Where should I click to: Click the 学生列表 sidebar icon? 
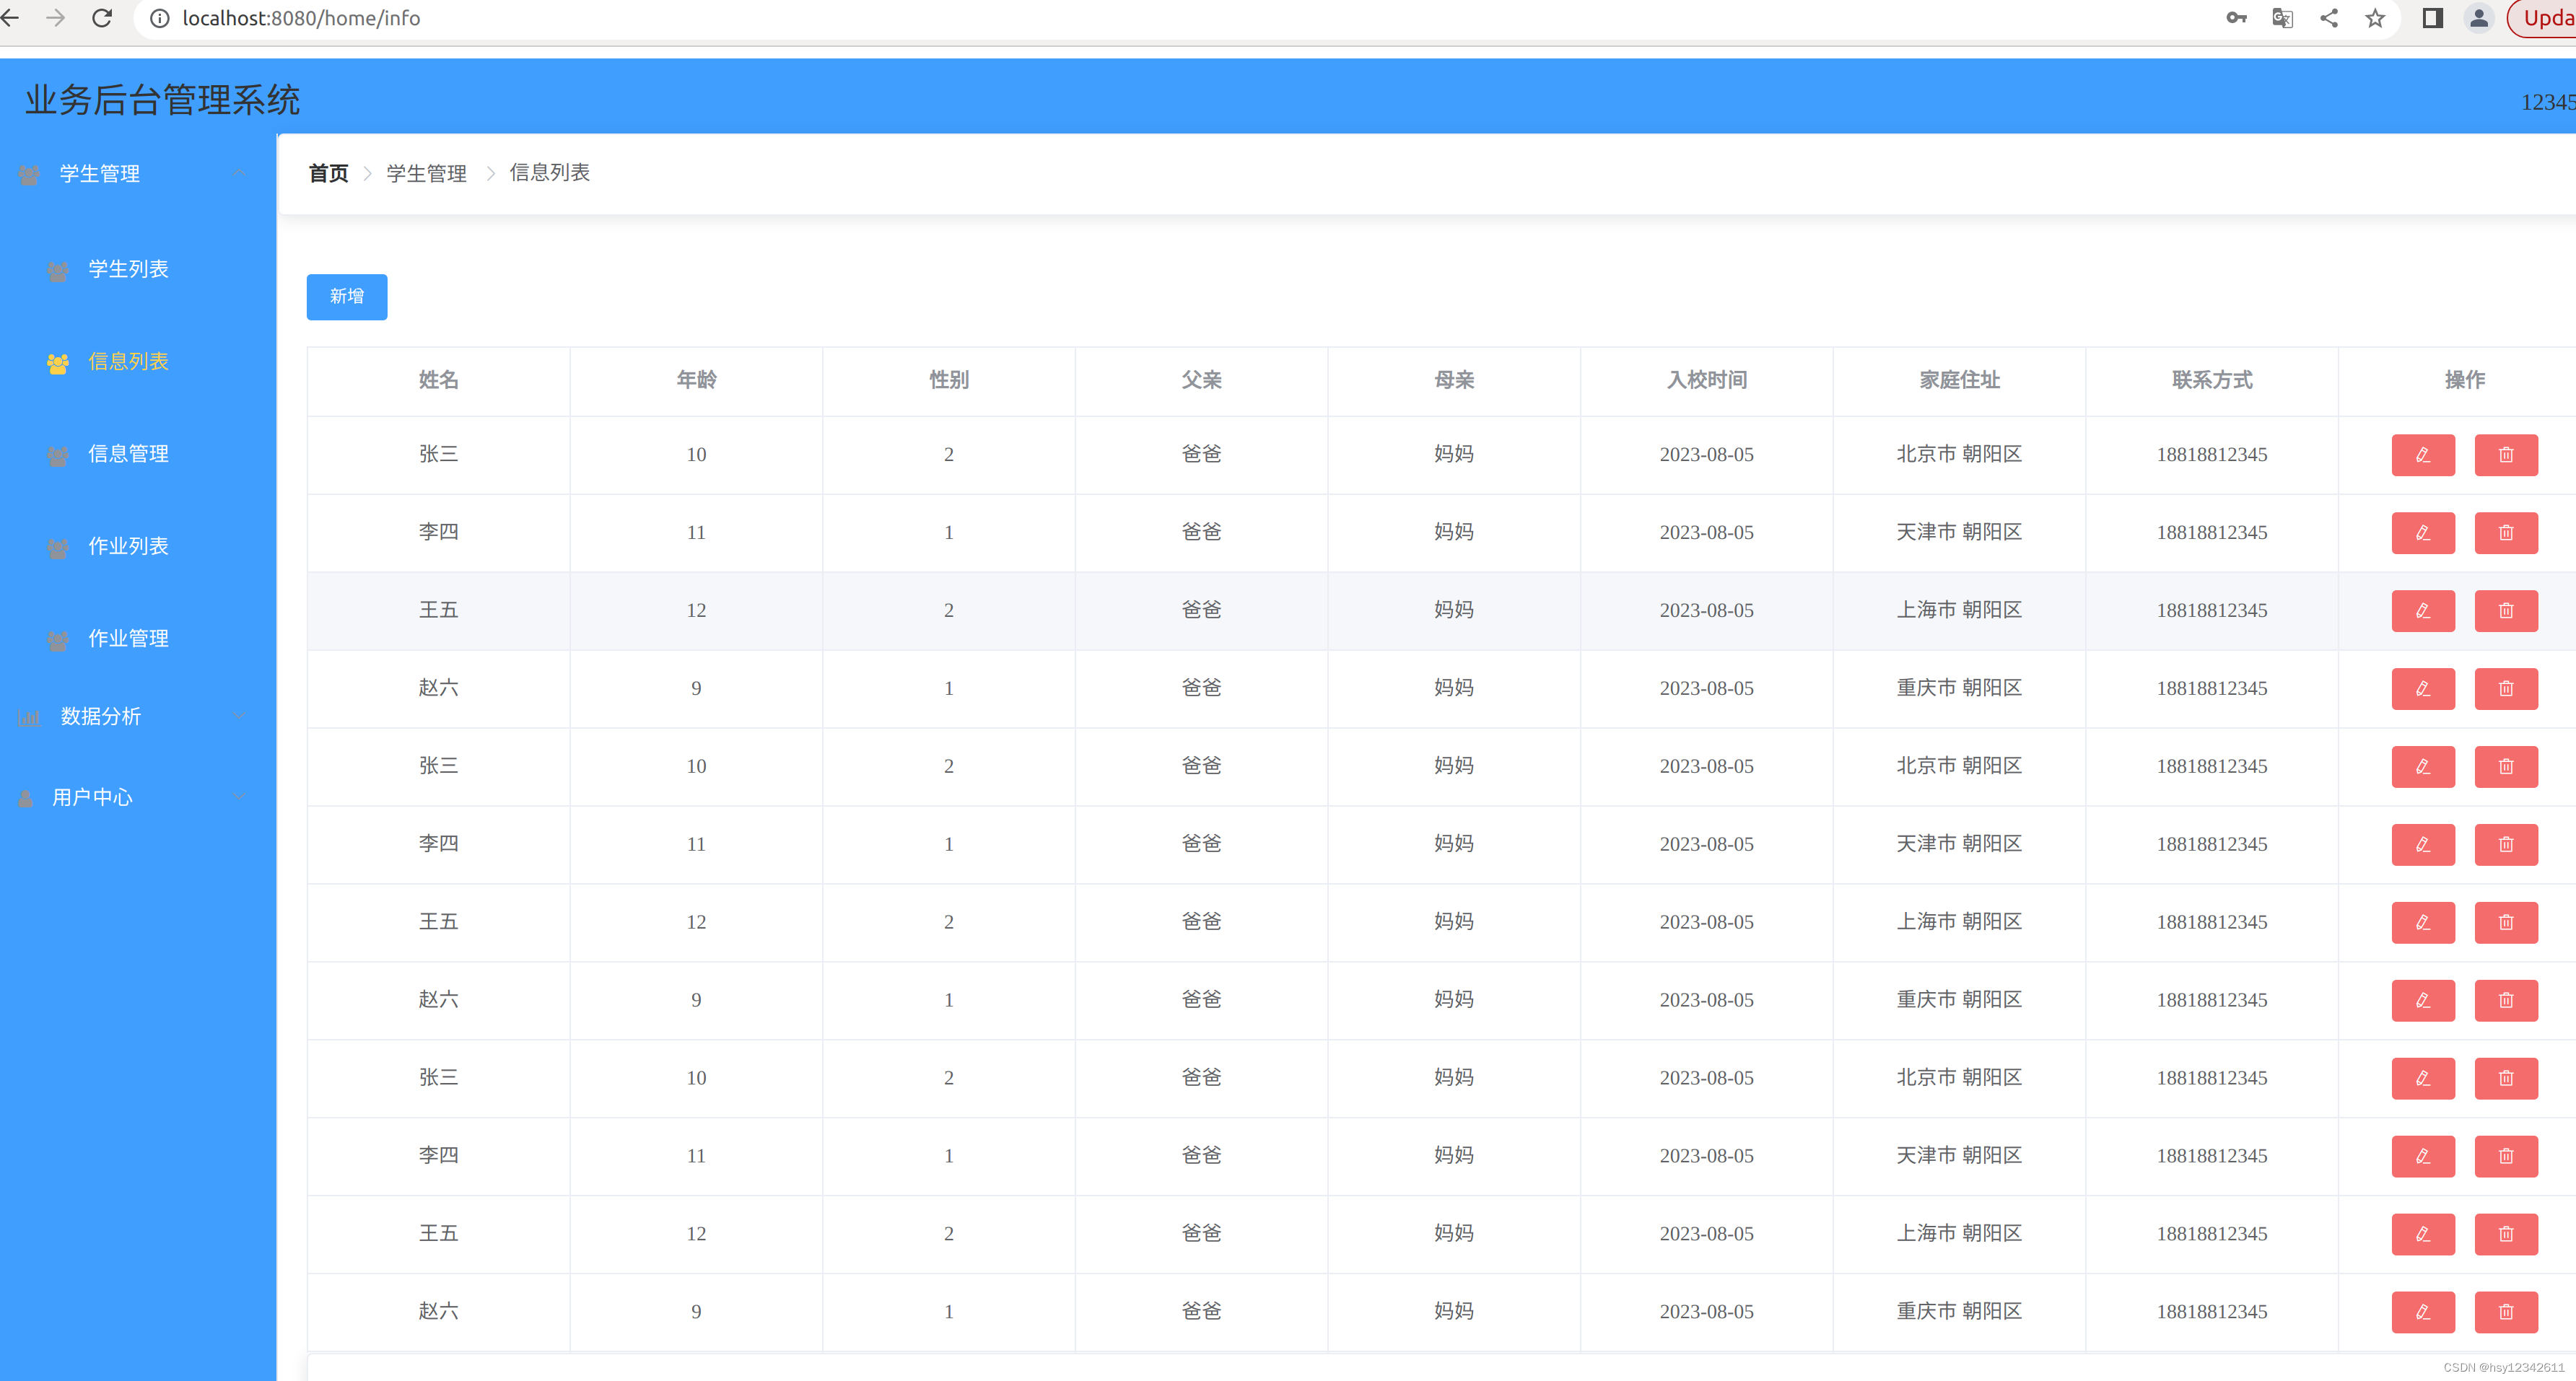pyautogui.click(x=57, y=270)
